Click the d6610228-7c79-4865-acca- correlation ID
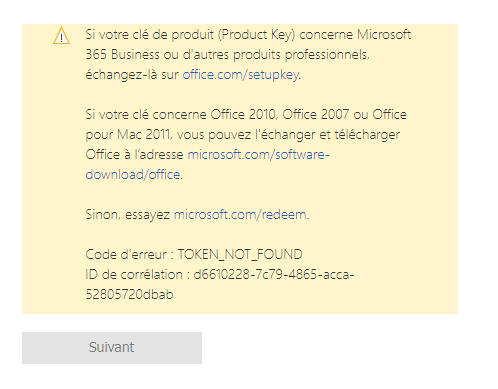The height and width of the screenshot is (389, 498). [274, 274]
